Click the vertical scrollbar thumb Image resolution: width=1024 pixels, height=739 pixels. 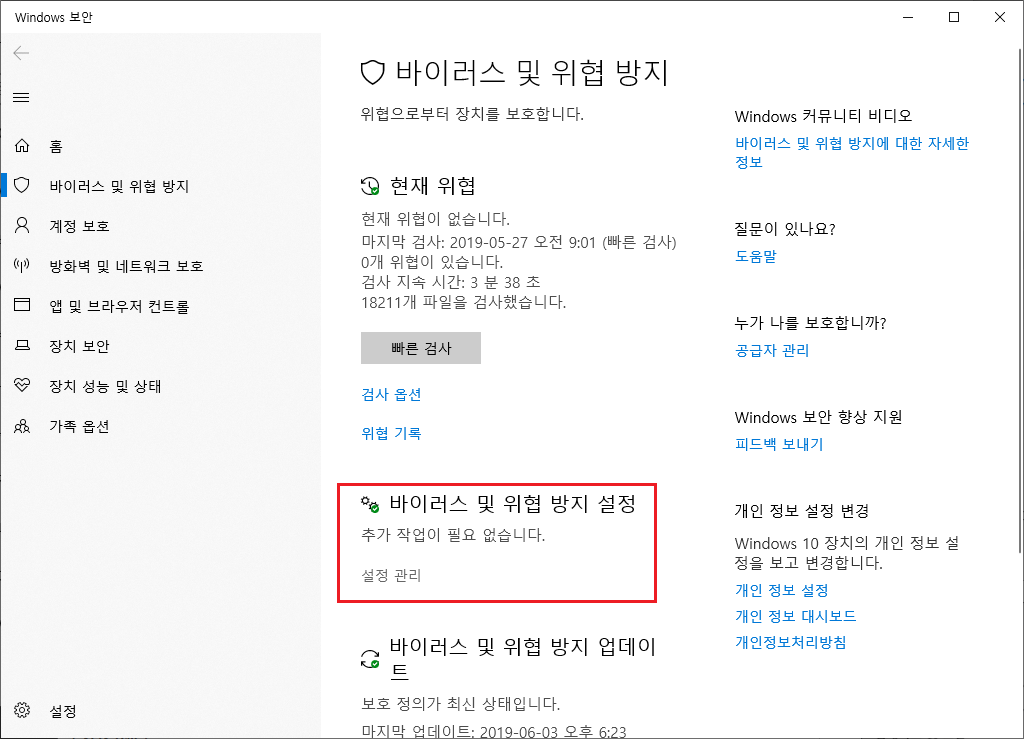1020,300
